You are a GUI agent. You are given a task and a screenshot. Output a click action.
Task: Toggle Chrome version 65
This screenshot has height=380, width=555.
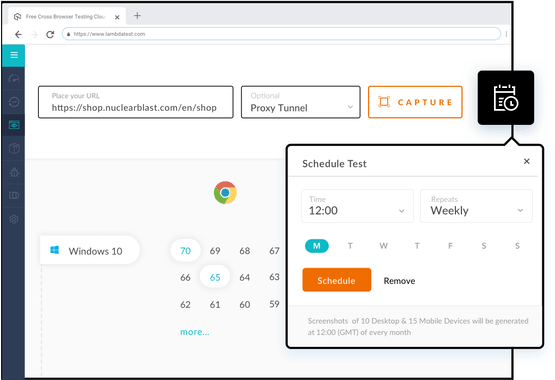click(x=215, y=277)
